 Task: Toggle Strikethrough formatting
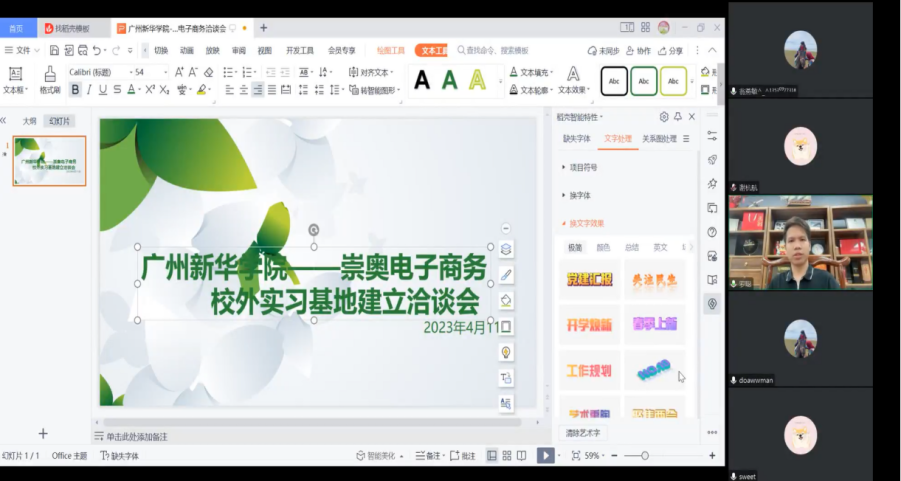pos(117,90)
